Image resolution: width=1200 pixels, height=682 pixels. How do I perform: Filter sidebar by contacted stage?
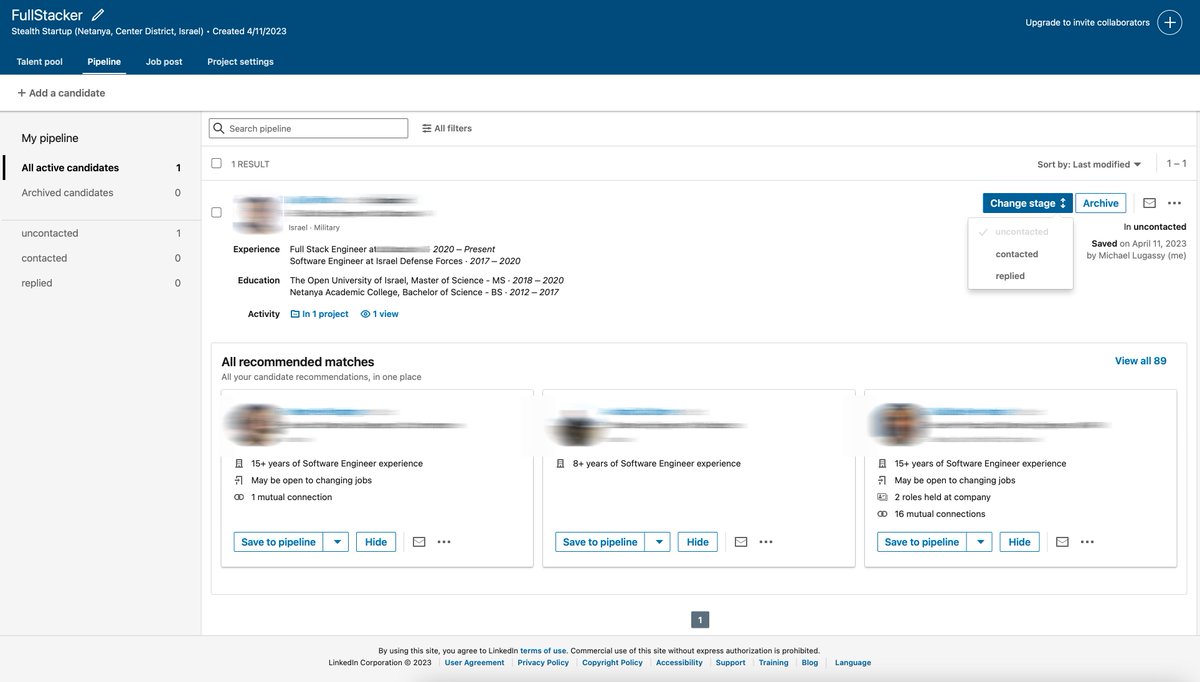pyautogui.click(x=101, y=258)
